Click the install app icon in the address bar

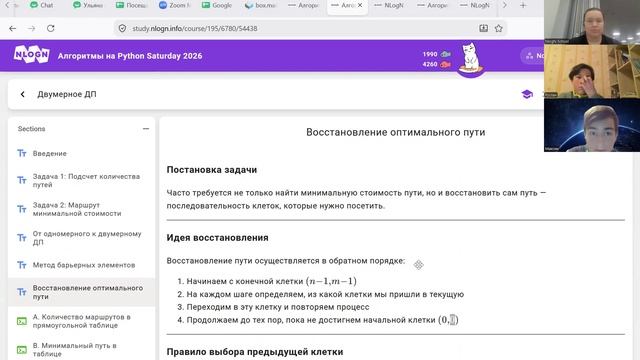coord(483,28)
